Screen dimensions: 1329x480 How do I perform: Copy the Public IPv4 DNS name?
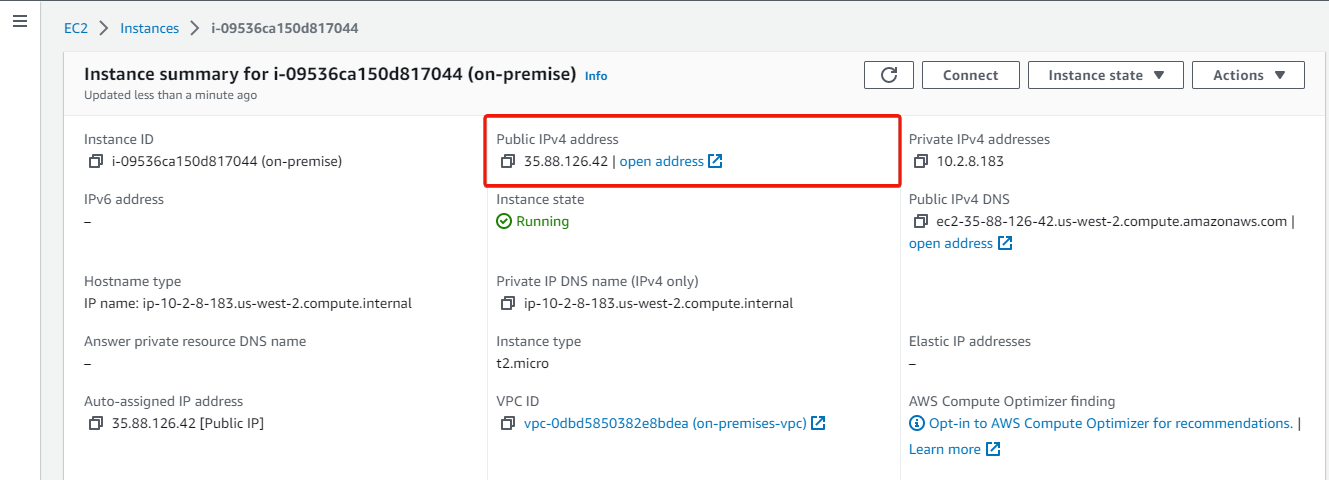click(920, 221)
